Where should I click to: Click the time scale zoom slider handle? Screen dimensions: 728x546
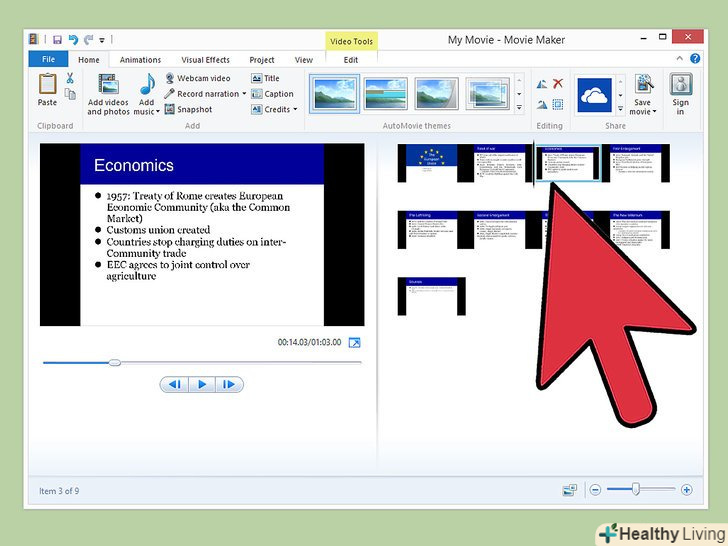[x=636, y=489]
